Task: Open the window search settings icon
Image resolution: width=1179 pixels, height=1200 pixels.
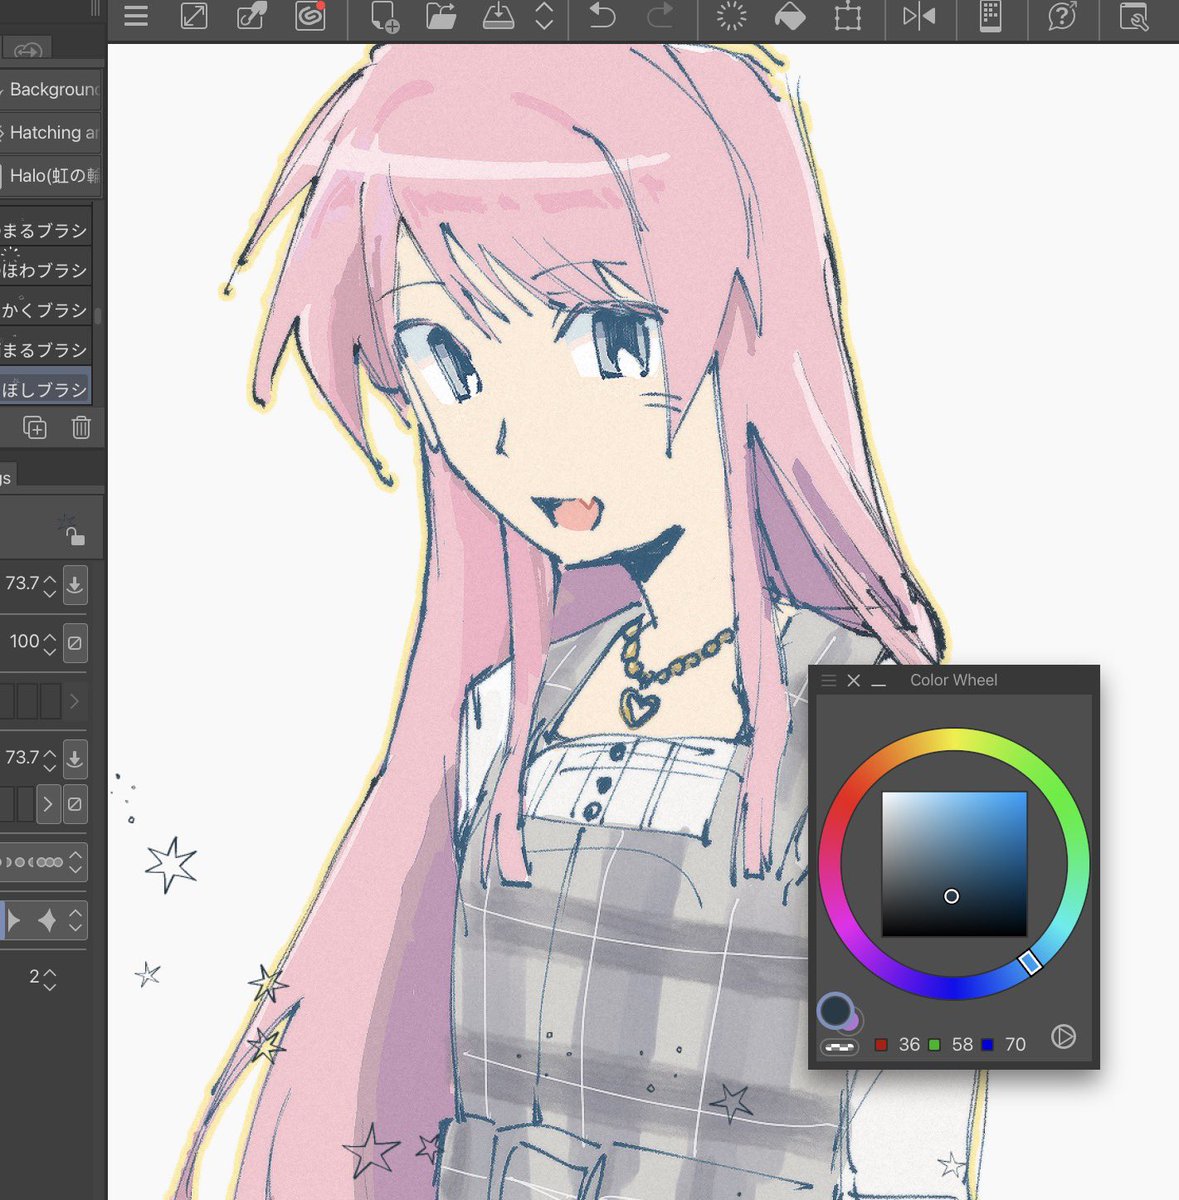Action: (x=1134, y=17)
